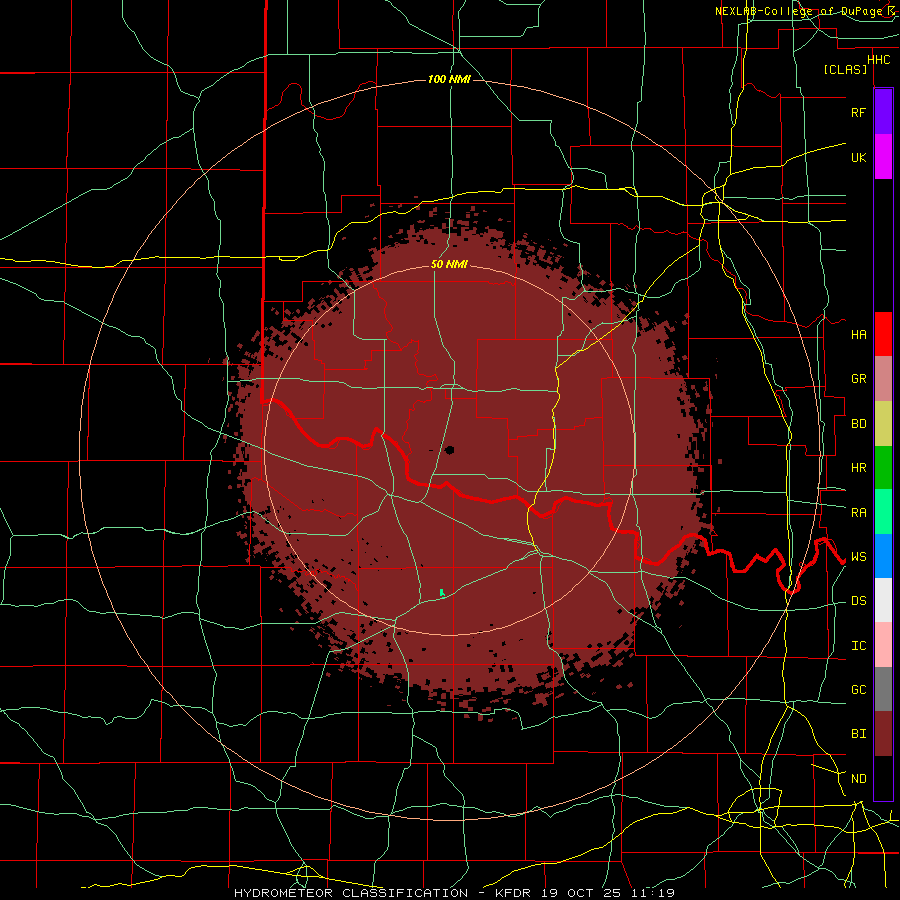Click the ND black legend swatch
This screenshot has height=900, width=900.
pos(883,778)
